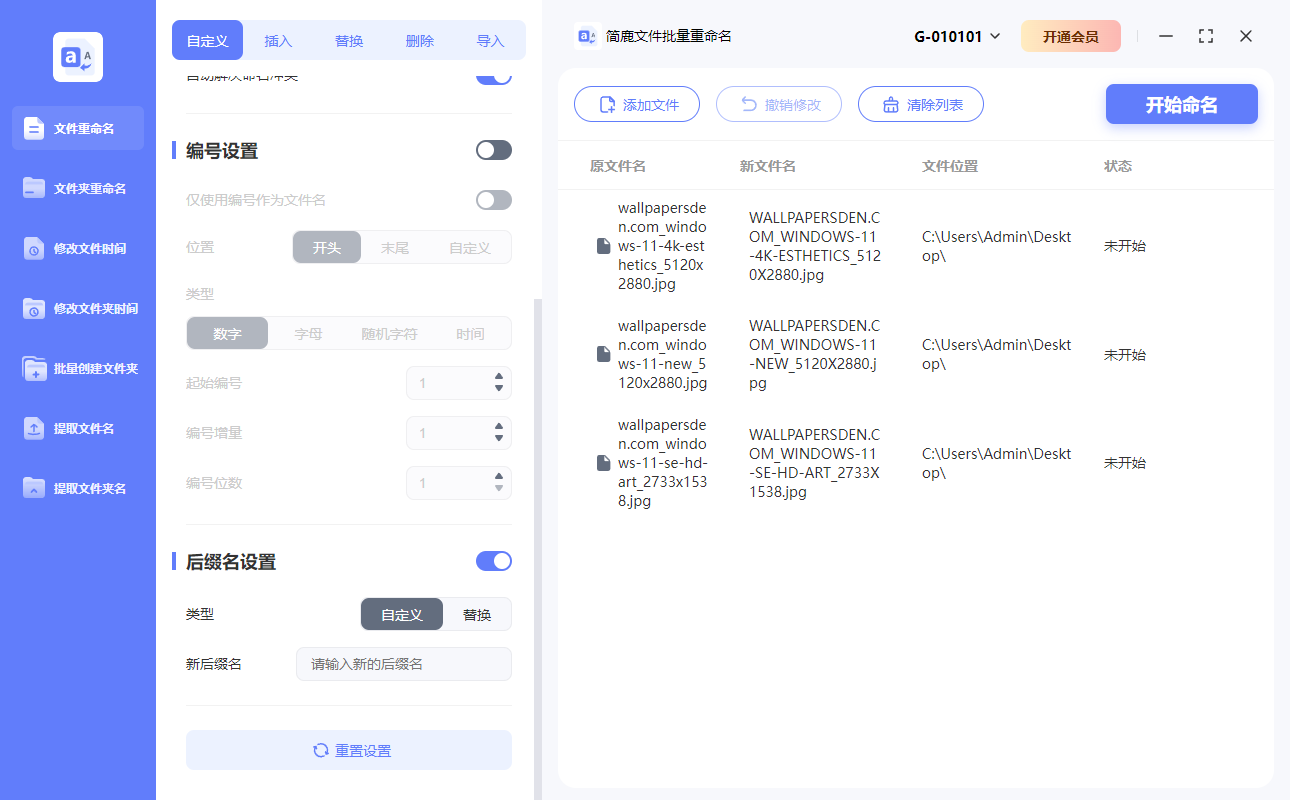Open the 修改文件夹时间 tool
Image resolution: width=1290 pixels, height=800 pixels.
tap(77, 308)
